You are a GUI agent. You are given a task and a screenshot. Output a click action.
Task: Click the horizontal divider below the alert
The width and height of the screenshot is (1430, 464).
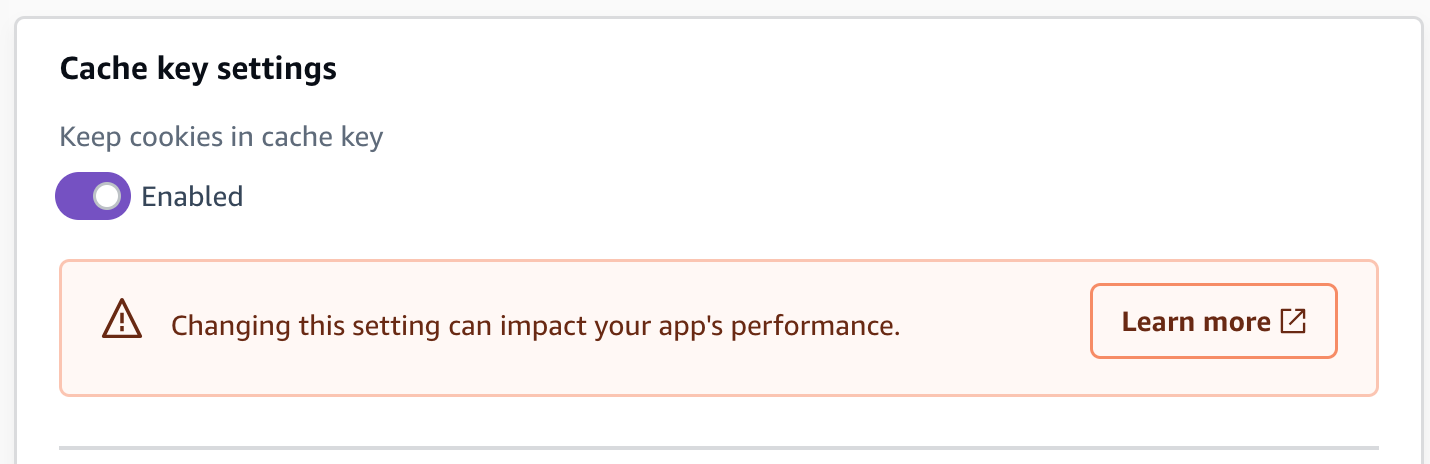tap(719, 447)
